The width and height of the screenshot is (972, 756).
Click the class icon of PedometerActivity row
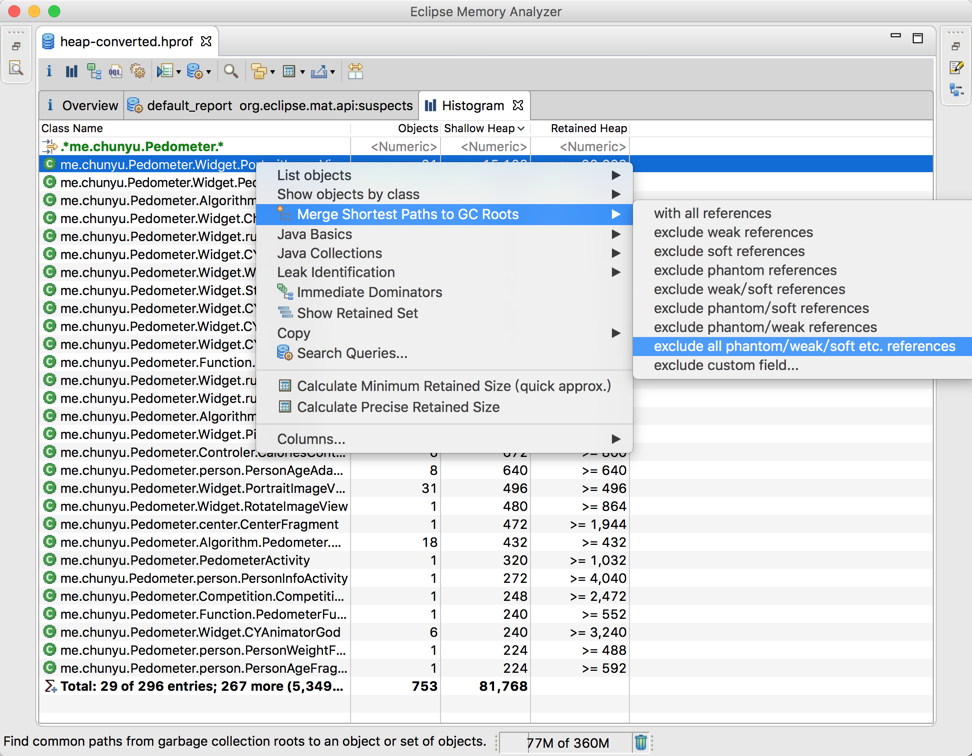pos(50,560)
